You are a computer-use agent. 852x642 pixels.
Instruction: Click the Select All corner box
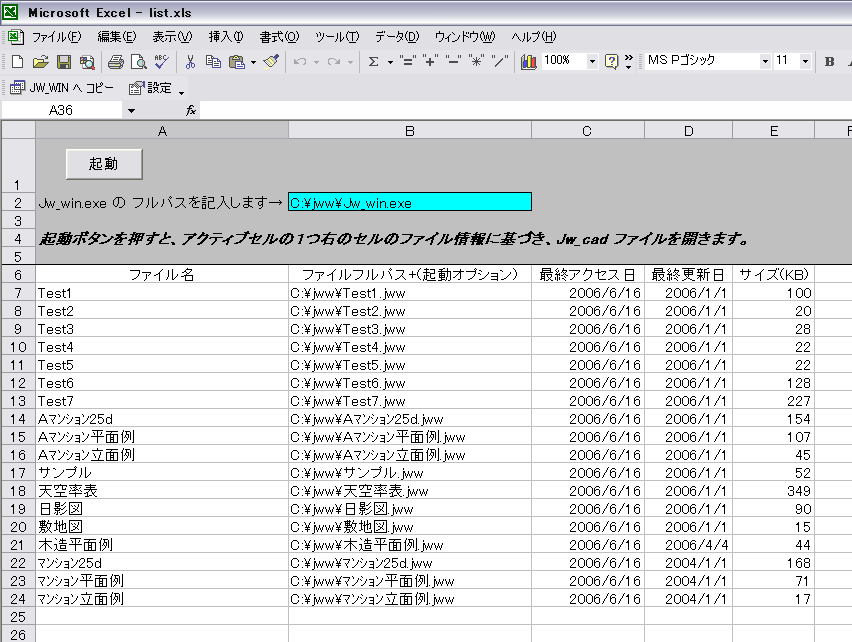tap(18, 130)
